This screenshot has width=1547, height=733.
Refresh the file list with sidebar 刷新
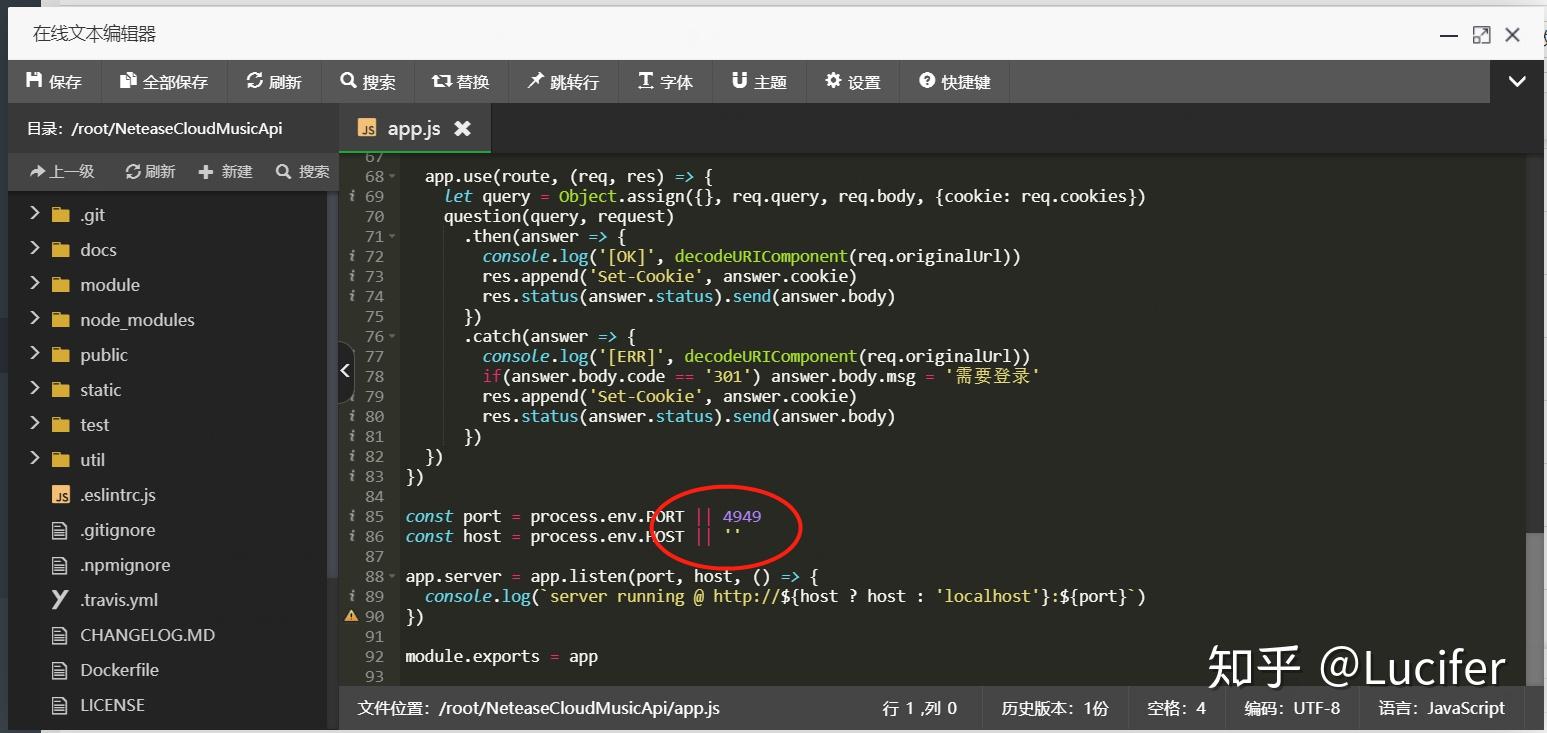pos(149,171)
